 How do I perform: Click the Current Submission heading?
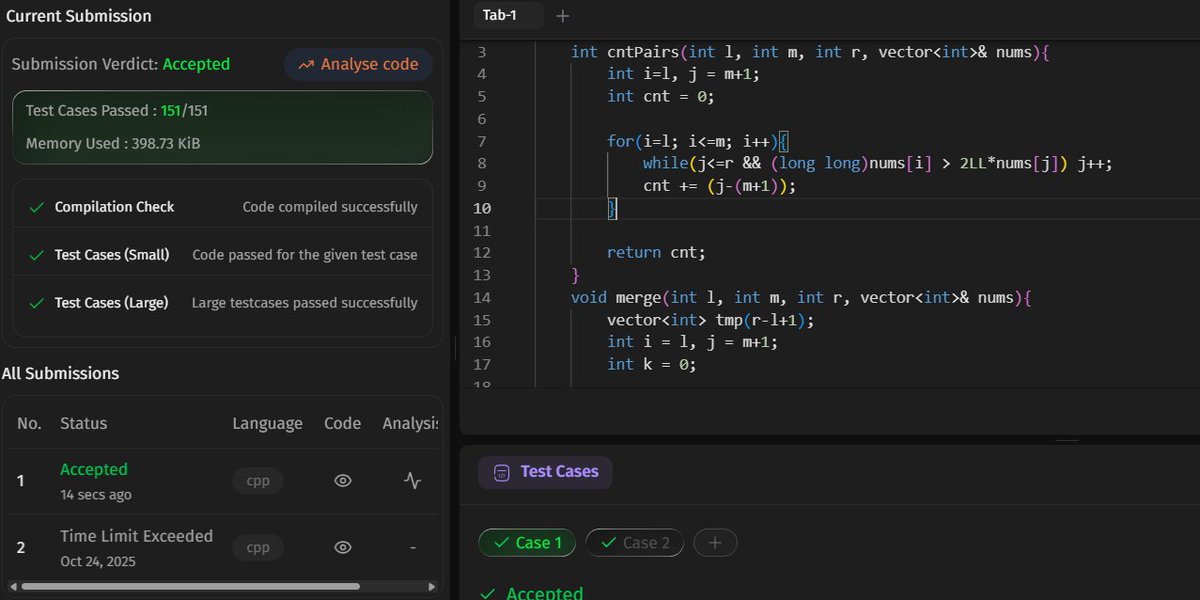coord(79,16)
